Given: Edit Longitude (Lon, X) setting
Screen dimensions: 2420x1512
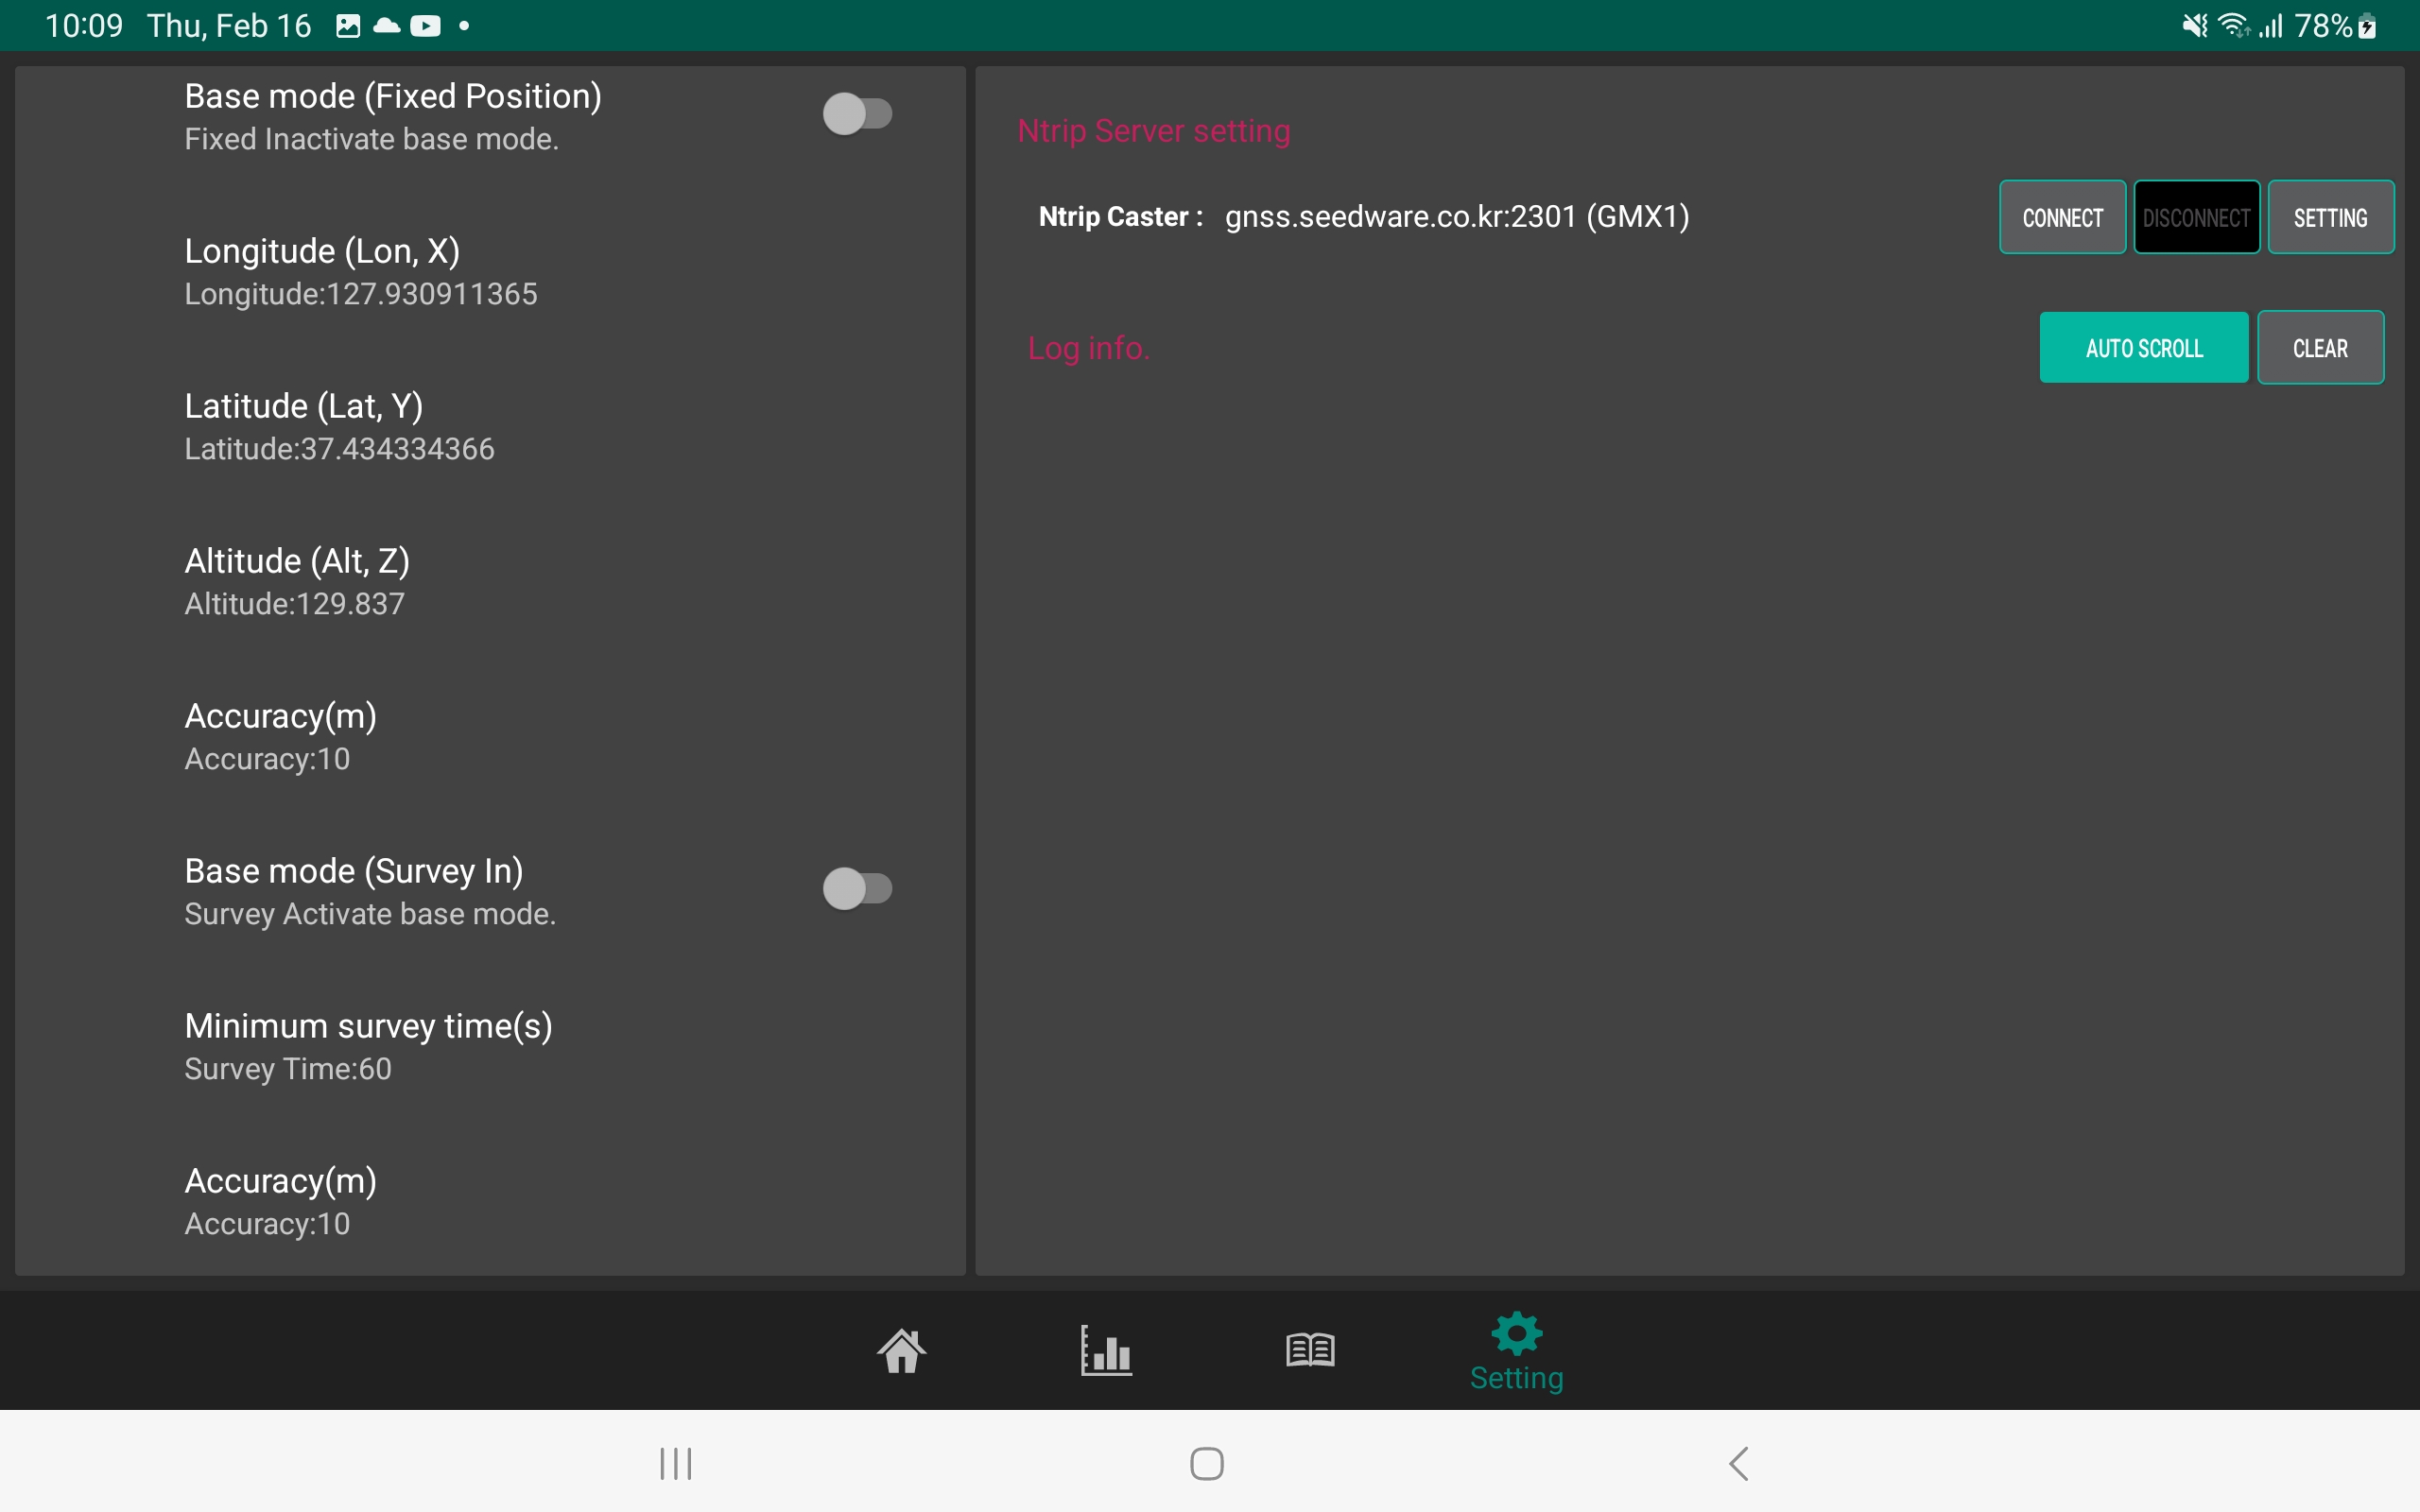Looking at the screenshot, I should (490, 272).
